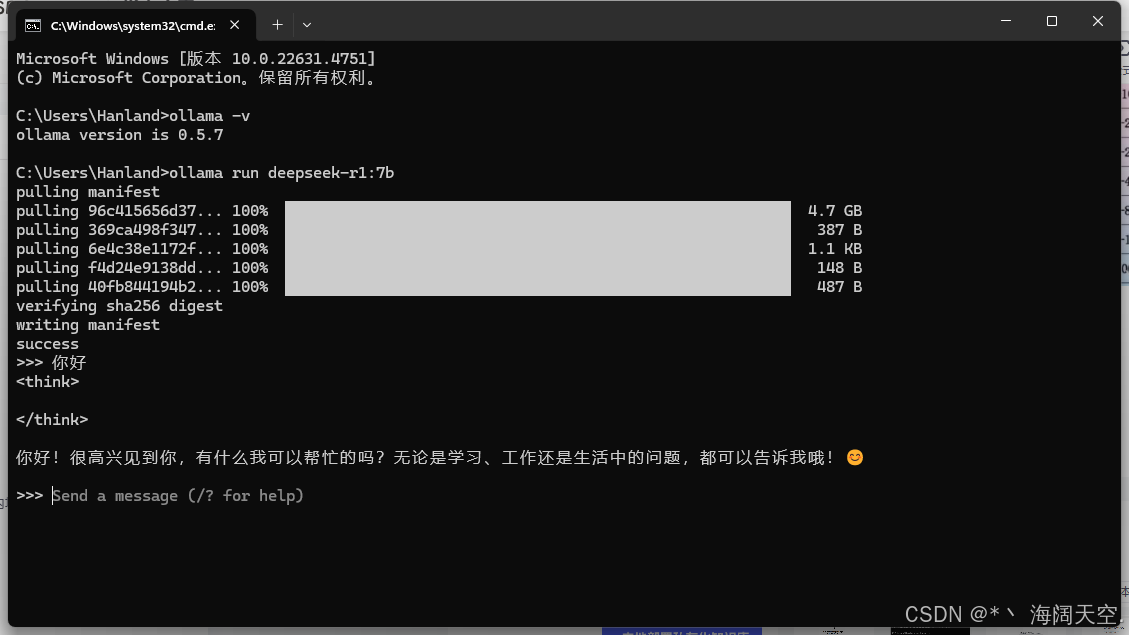This screenshot has height=635, width=1129.
Task: Minimize the terminal window
Action: (x=1006, y=21)
